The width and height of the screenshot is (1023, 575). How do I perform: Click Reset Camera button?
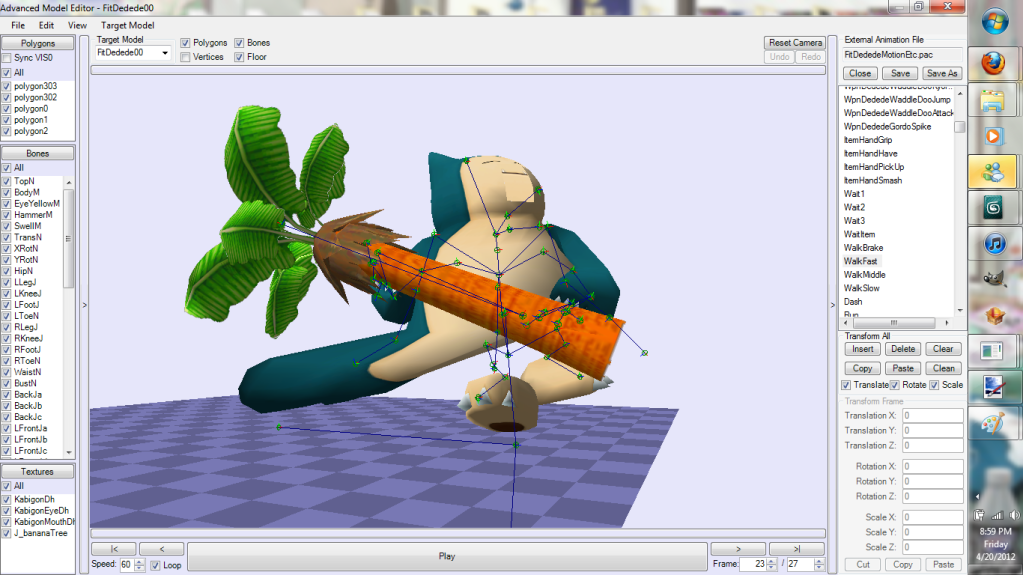click(x=795, y=42)
